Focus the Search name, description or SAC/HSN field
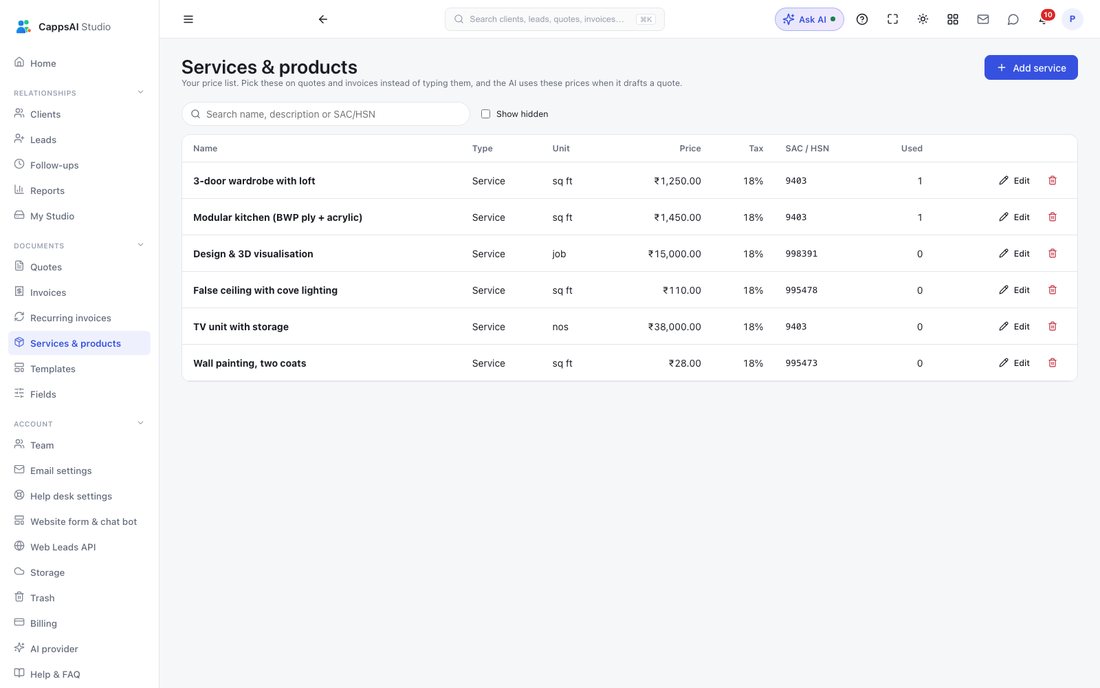This screenshot has height=688, width=1100. (326, 114)
